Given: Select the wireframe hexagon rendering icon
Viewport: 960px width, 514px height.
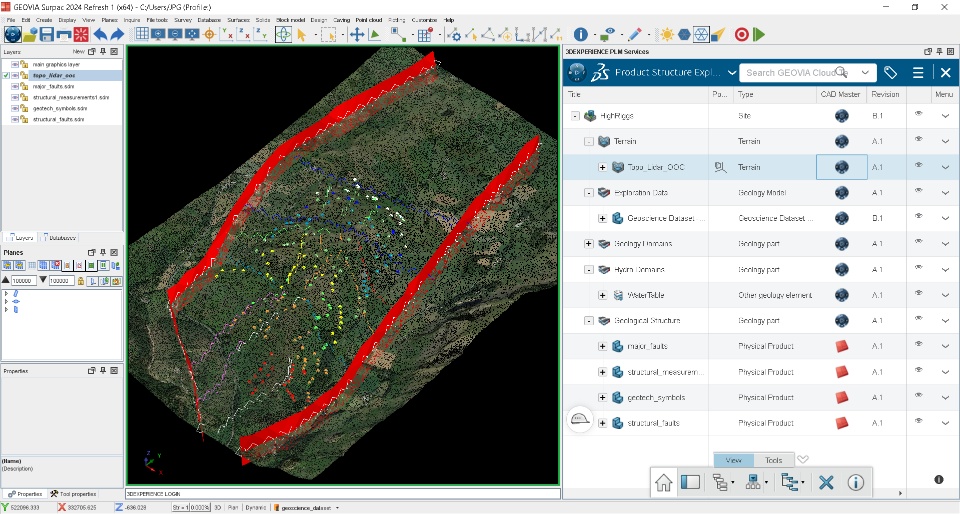Looking at the screenshot, I should 701,34.
